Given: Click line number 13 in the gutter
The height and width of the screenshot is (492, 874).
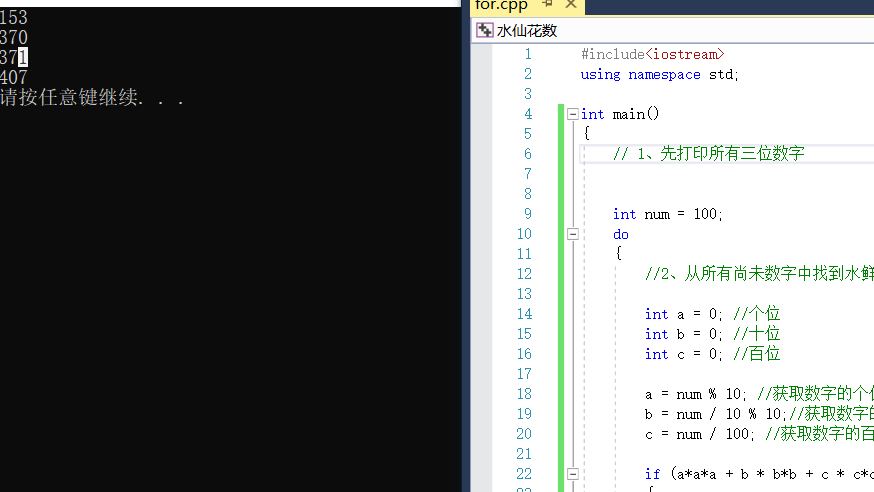Looking at the screenshot, I should coord(524,294).
